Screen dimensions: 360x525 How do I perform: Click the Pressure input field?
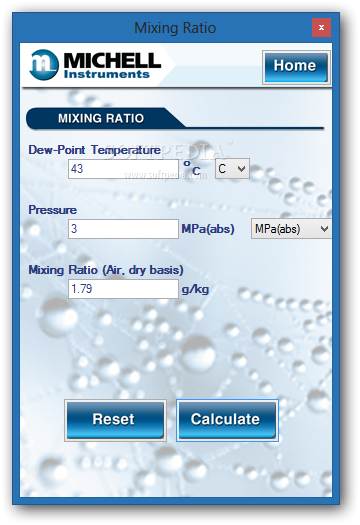click(x=123, y=229)
